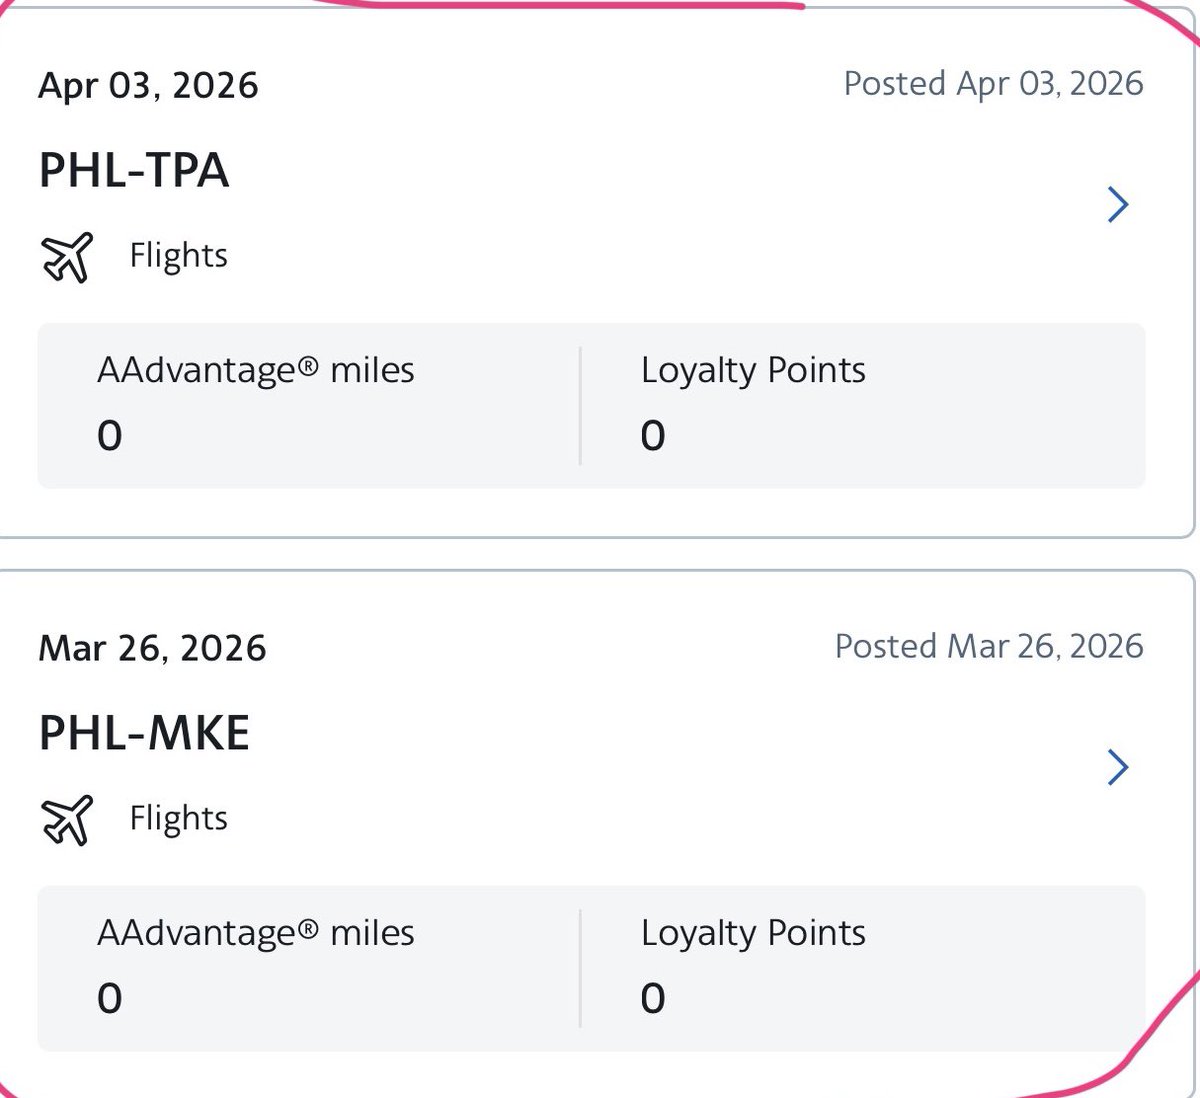1200x1098 pixels.
Task: Open the PHL-MKE route title
Action: 144,733
